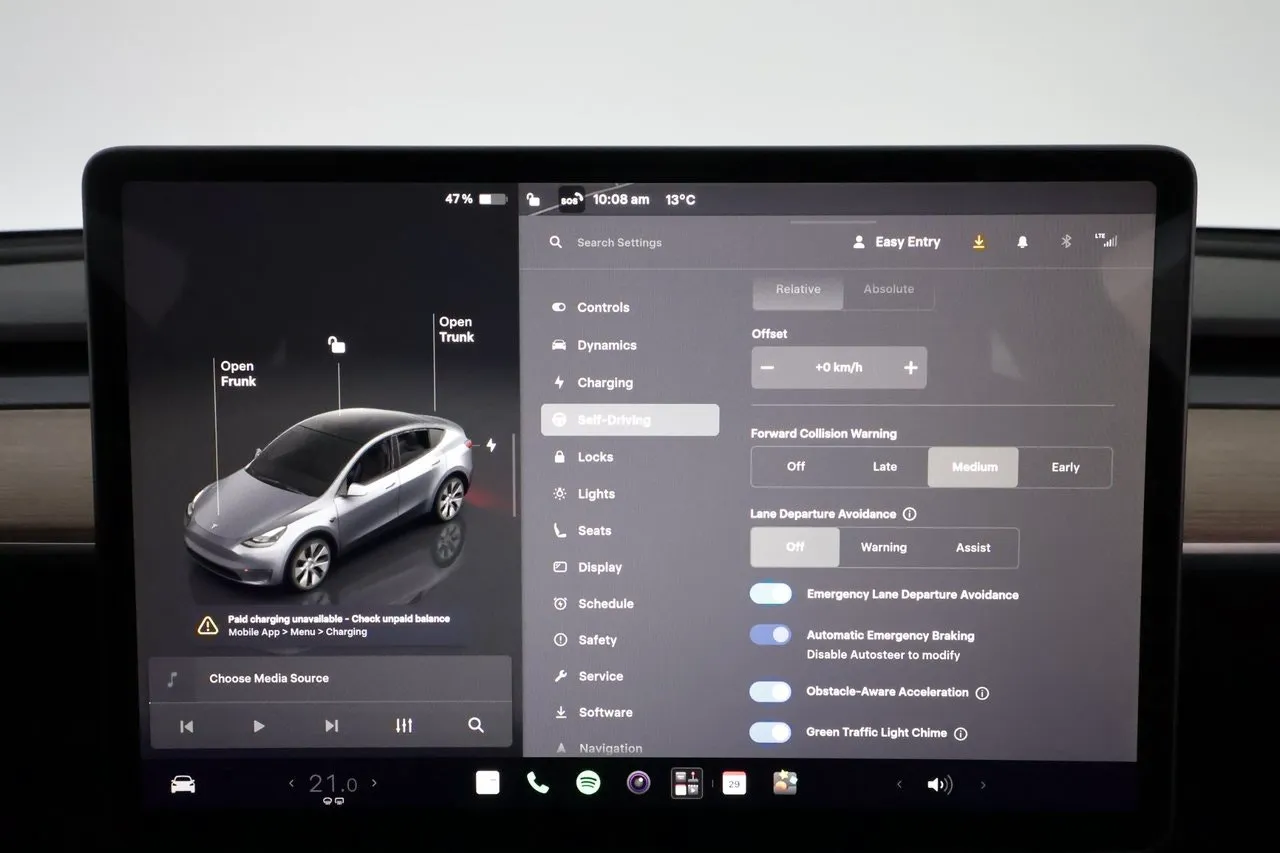Tap Open Frunk
The height and width of the screenshot is (853, 1280).
[238, 374]
